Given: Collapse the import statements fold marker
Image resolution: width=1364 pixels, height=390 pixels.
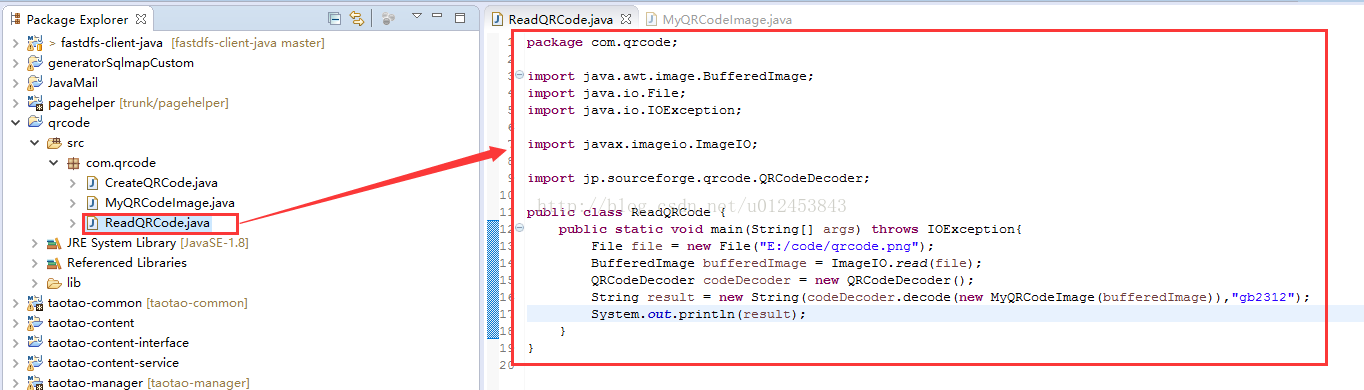Looking at the screenshot, I should point(518,76).
